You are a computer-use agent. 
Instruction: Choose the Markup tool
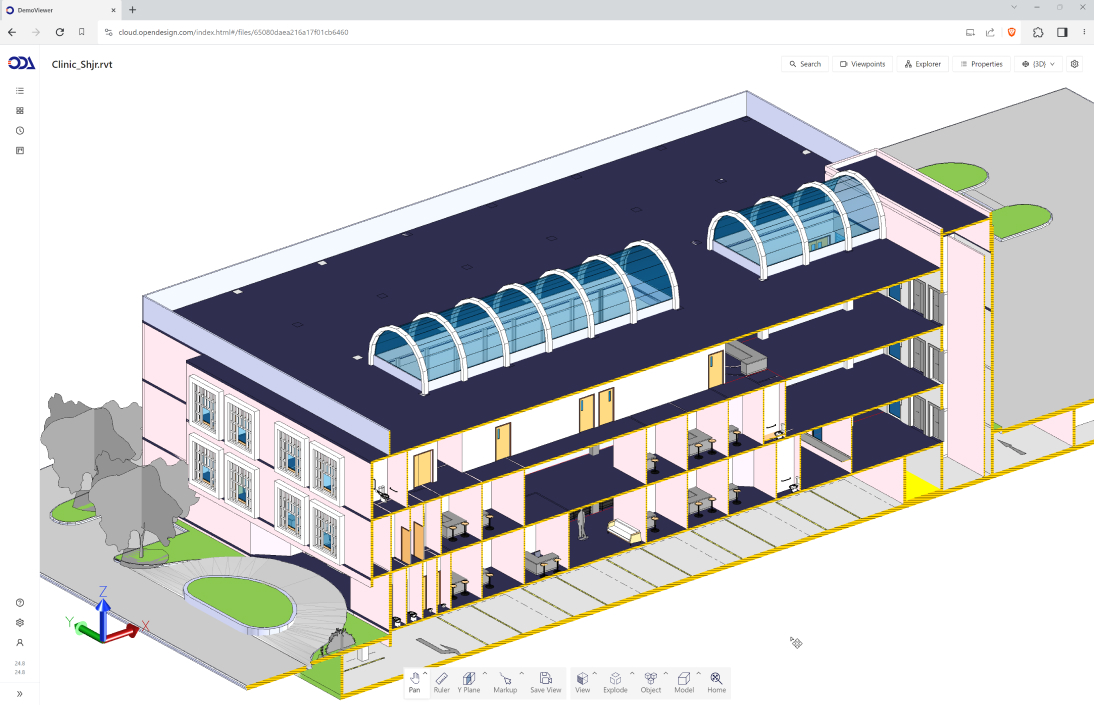point(505,682)
